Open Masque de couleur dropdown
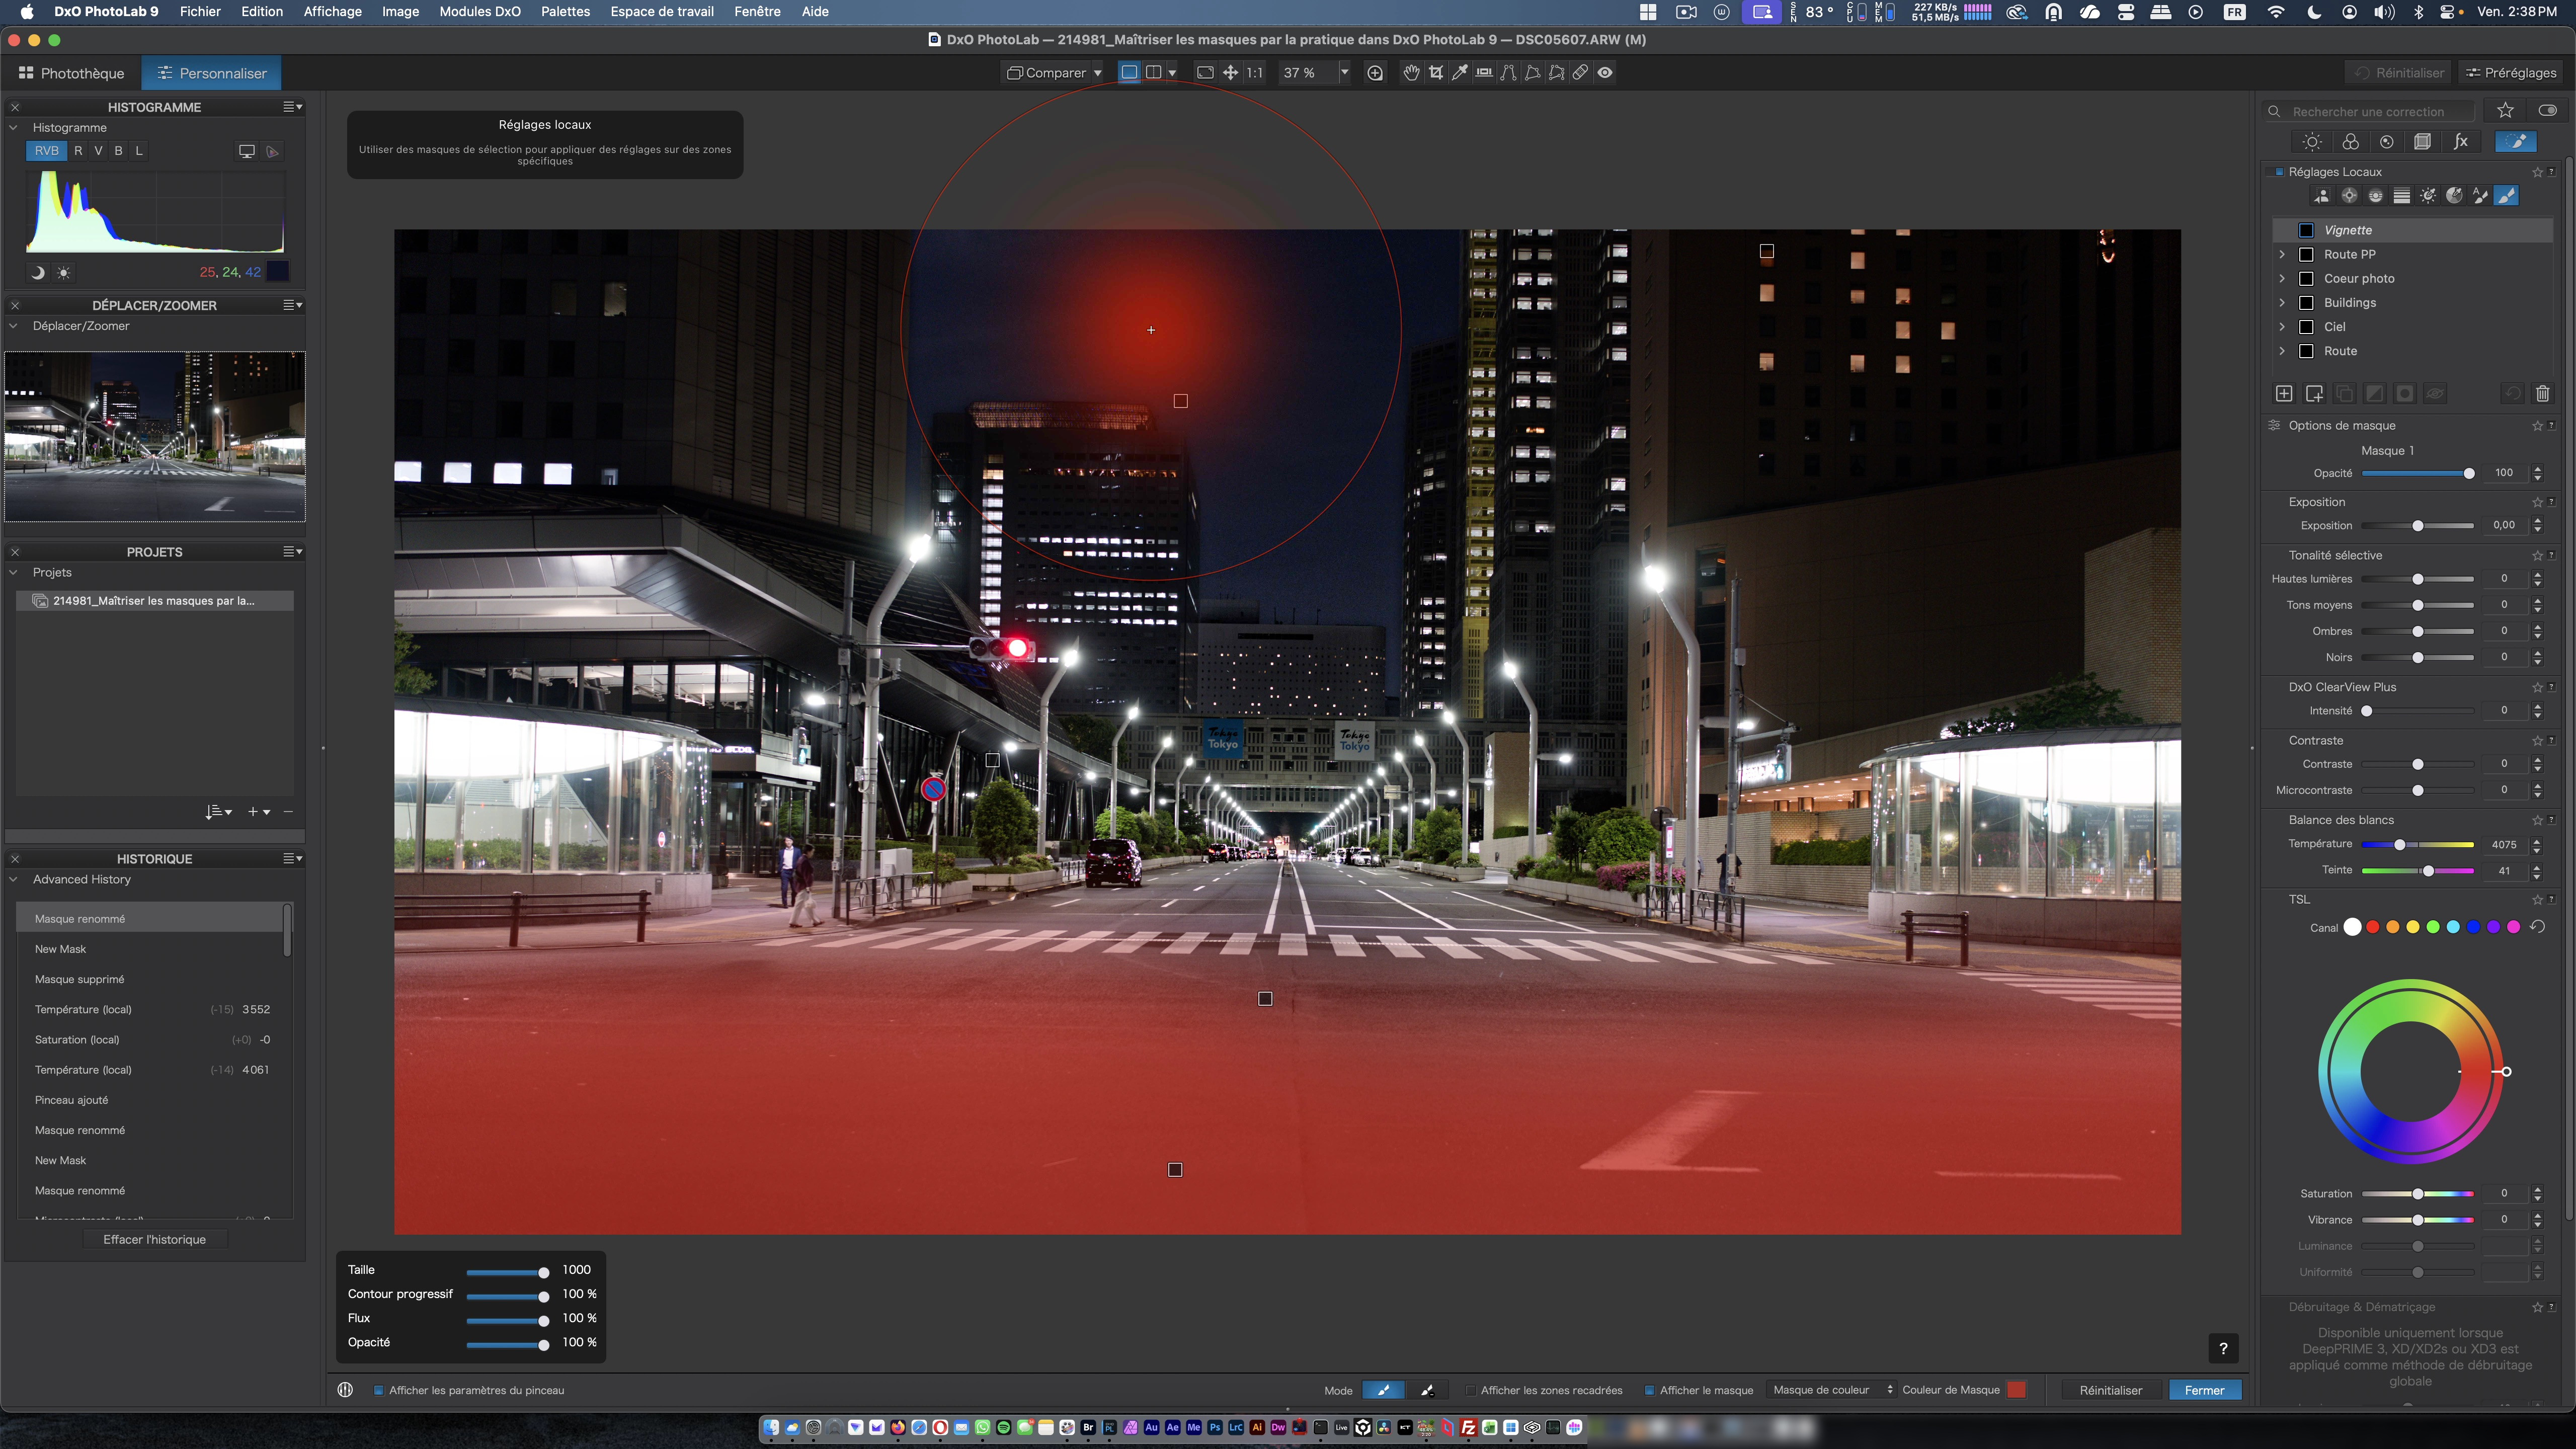2576x1449 pixels. pyautogui.click(x=1831, y=1390)
